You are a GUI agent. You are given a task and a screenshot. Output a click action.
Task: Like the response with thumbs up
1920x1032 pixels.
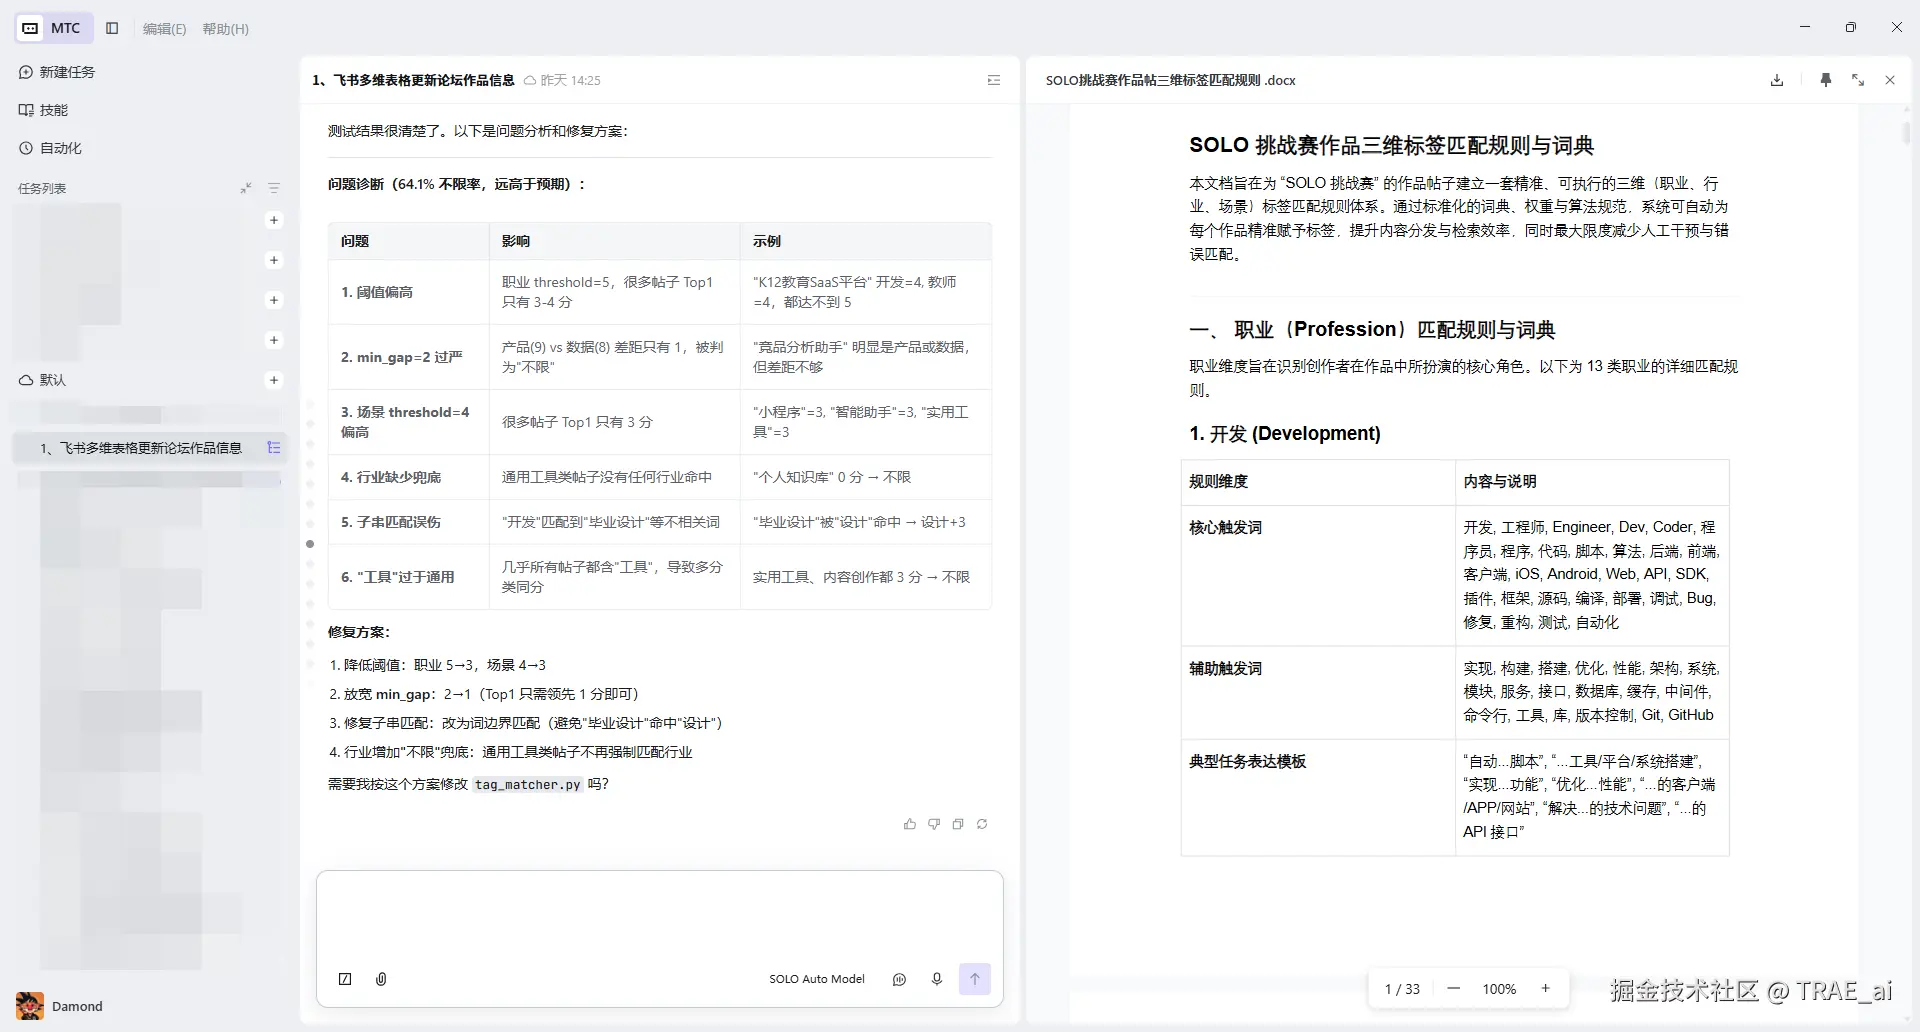pyautogui.click(x=910, y=824)
